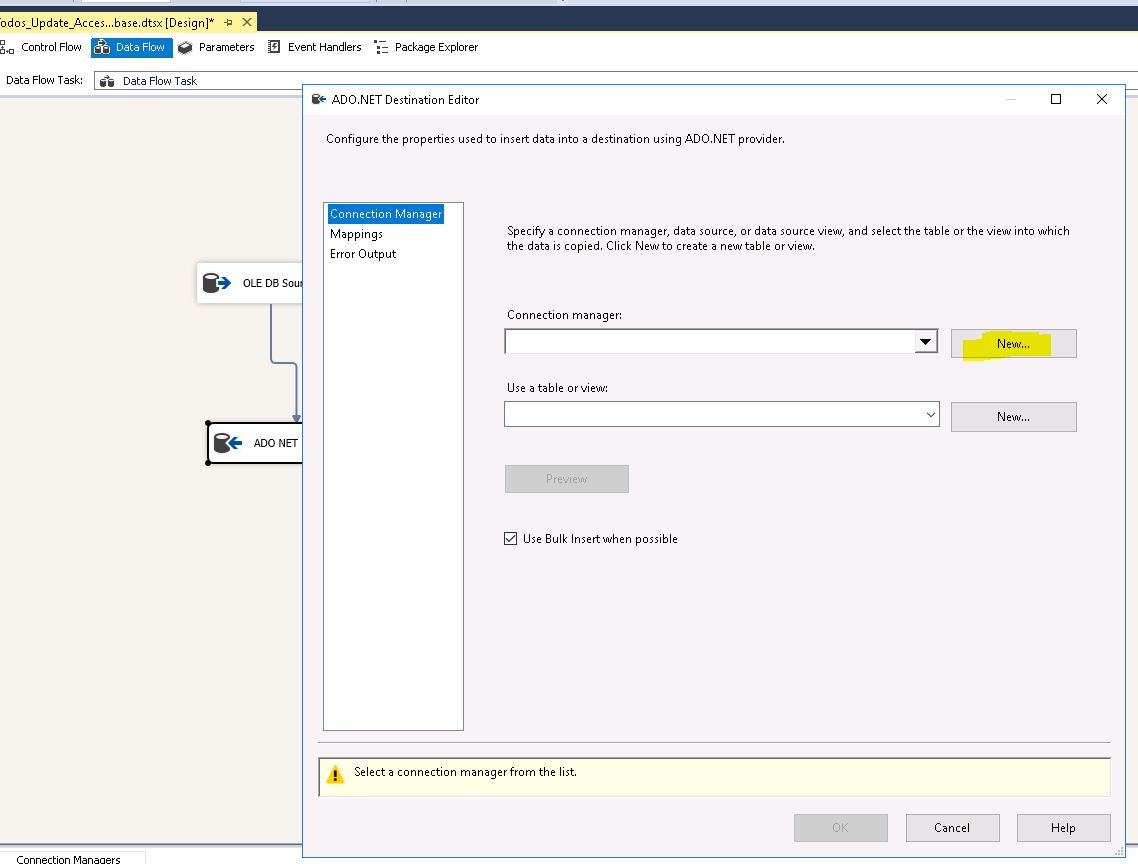
Task: Open the Connection manager dropdown arrow
Action: pyautogui.click(x=926, y=342)
